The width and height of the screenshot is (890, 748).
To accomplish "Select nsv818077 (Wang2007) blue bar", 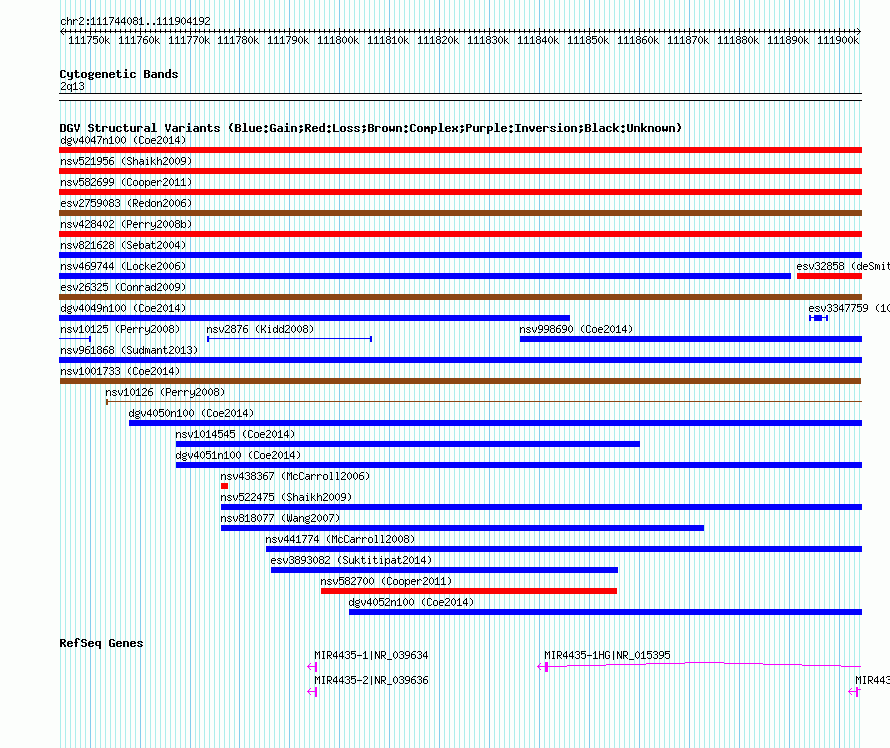I will point(463,528).
